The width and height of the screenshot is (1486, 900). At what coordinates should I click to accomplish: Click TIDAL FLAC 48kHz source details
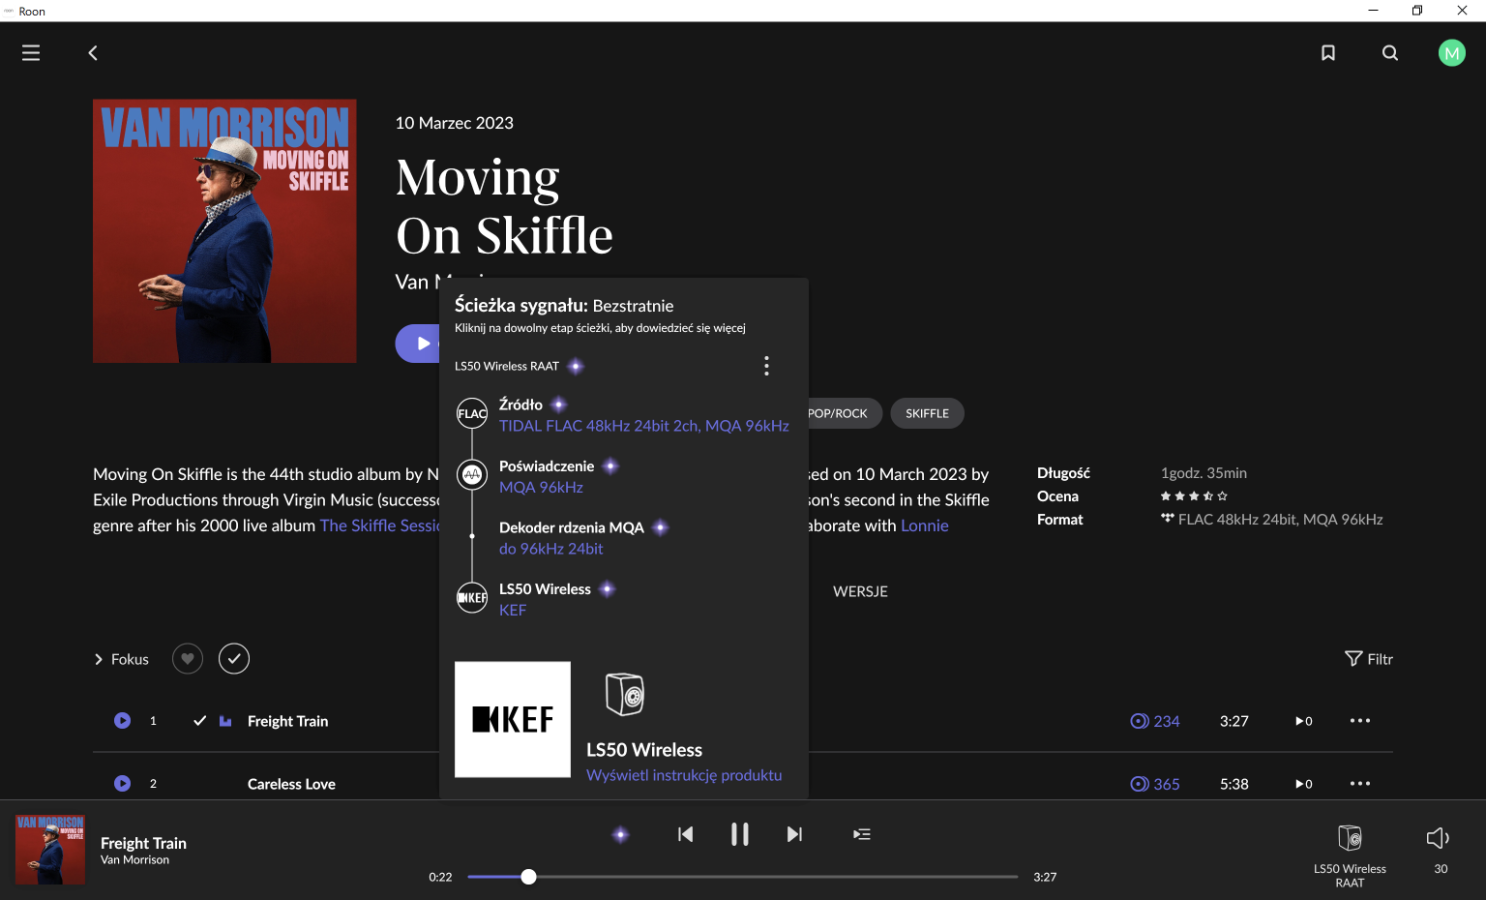pyautogui.click(x=644, y=426)
